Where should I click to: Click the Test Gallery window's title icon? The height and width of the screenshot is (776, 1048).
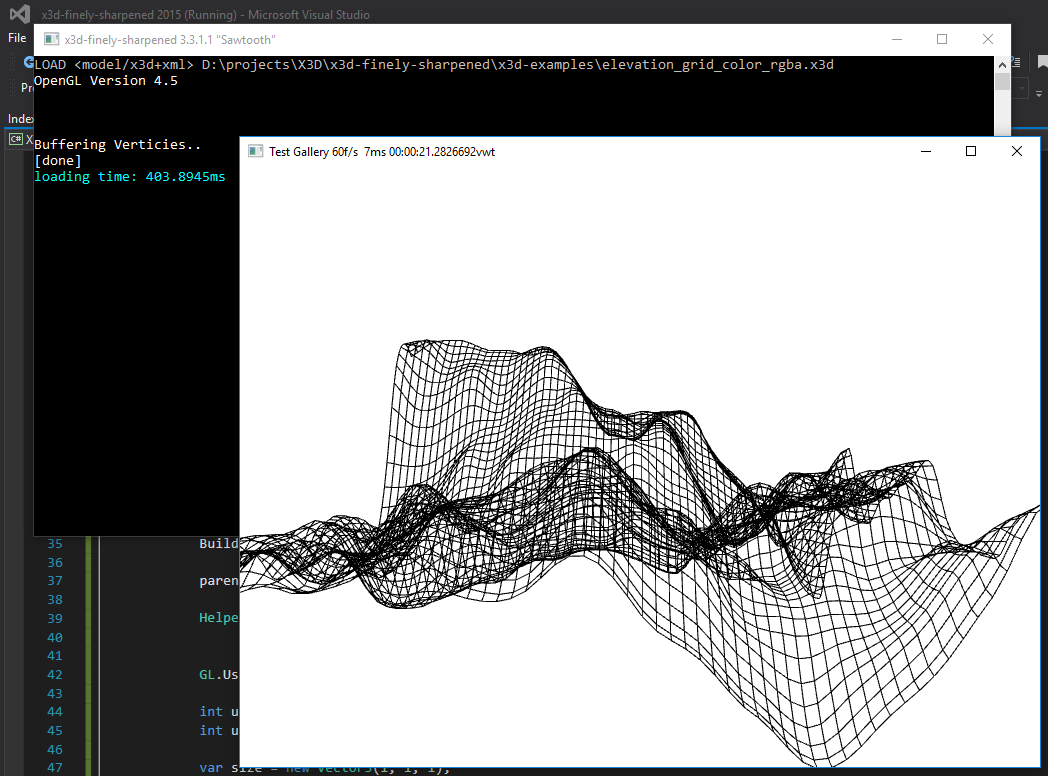click(x=255, y=151)
